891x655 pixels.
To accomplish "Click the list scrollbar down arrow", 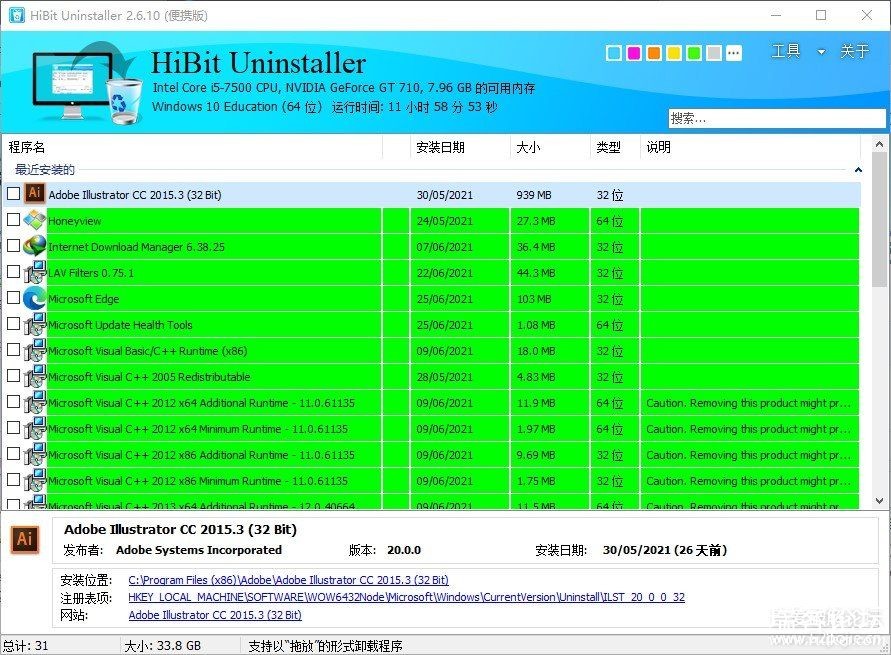I will (880, 500).
